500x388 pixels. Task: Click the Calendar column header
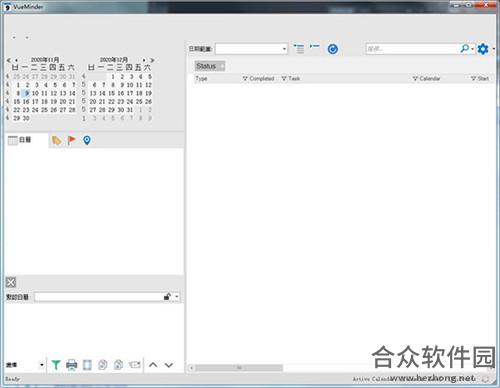coord(430,79)
